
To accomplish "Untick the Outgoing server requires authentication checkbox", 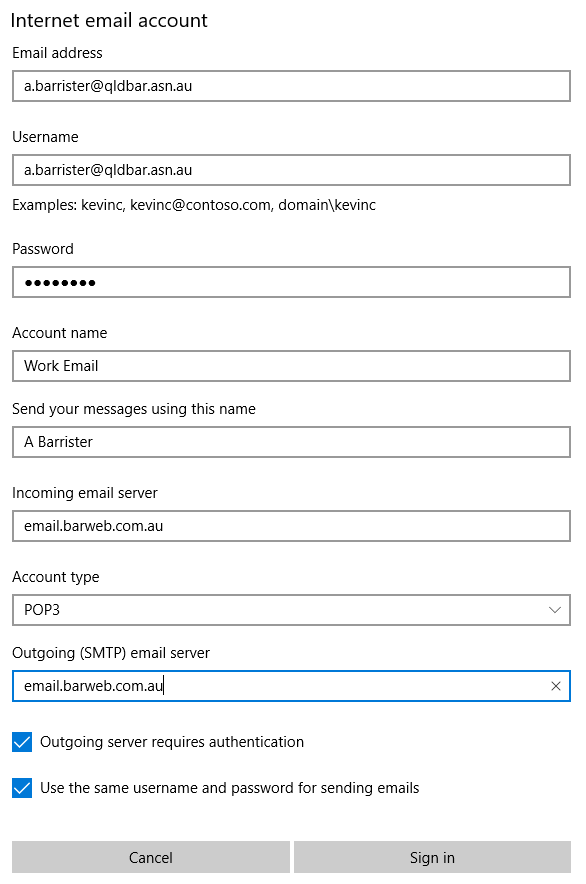I will point(22,742).
